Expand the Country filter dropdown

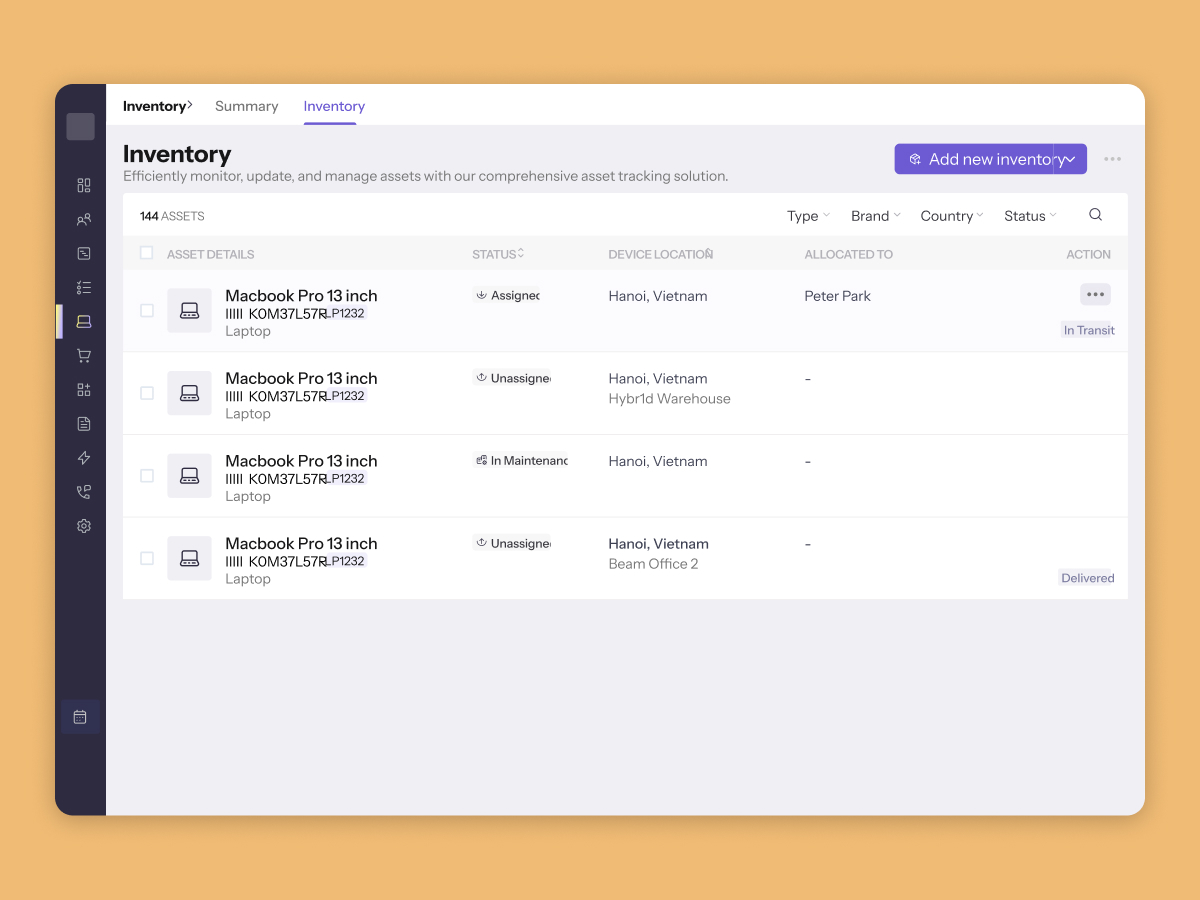coord(951,216)
